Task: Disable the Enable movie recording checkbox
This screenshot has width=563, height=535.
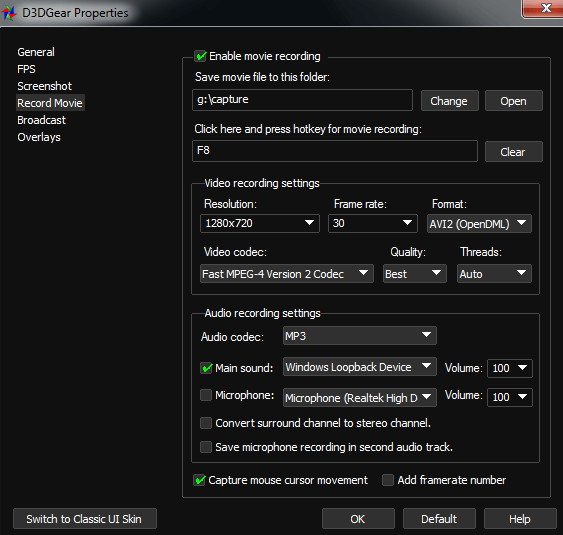Action: tap(200, 56)
